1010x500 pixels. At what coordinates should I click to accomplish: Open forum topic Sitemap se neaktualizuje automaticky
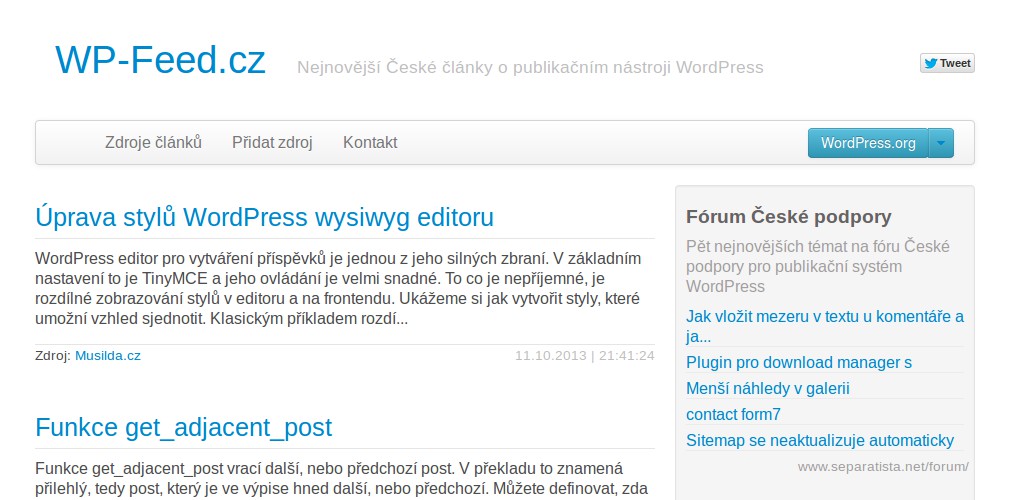click(820, 441)
